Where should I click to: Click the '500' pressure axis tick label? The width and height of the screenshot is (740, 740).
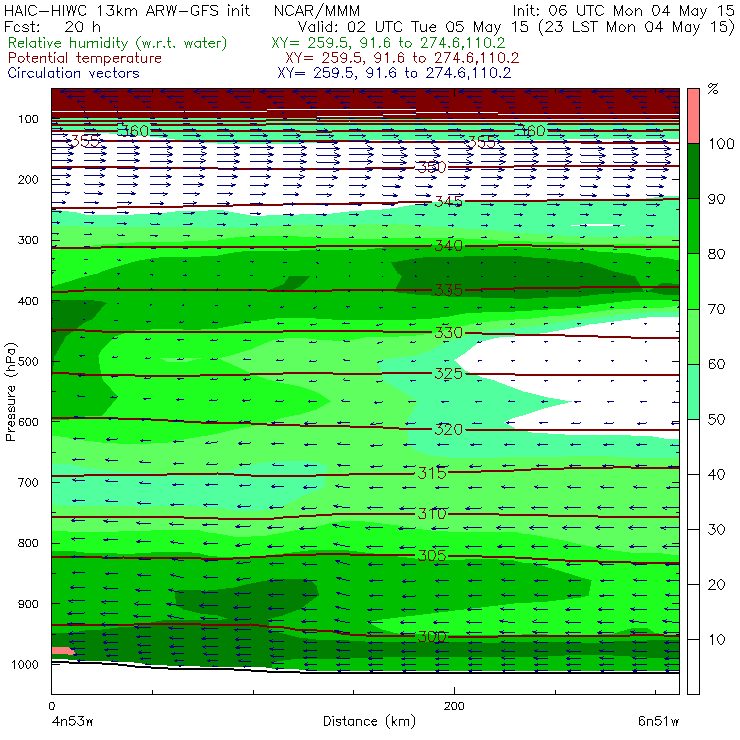tap(28, 362)
